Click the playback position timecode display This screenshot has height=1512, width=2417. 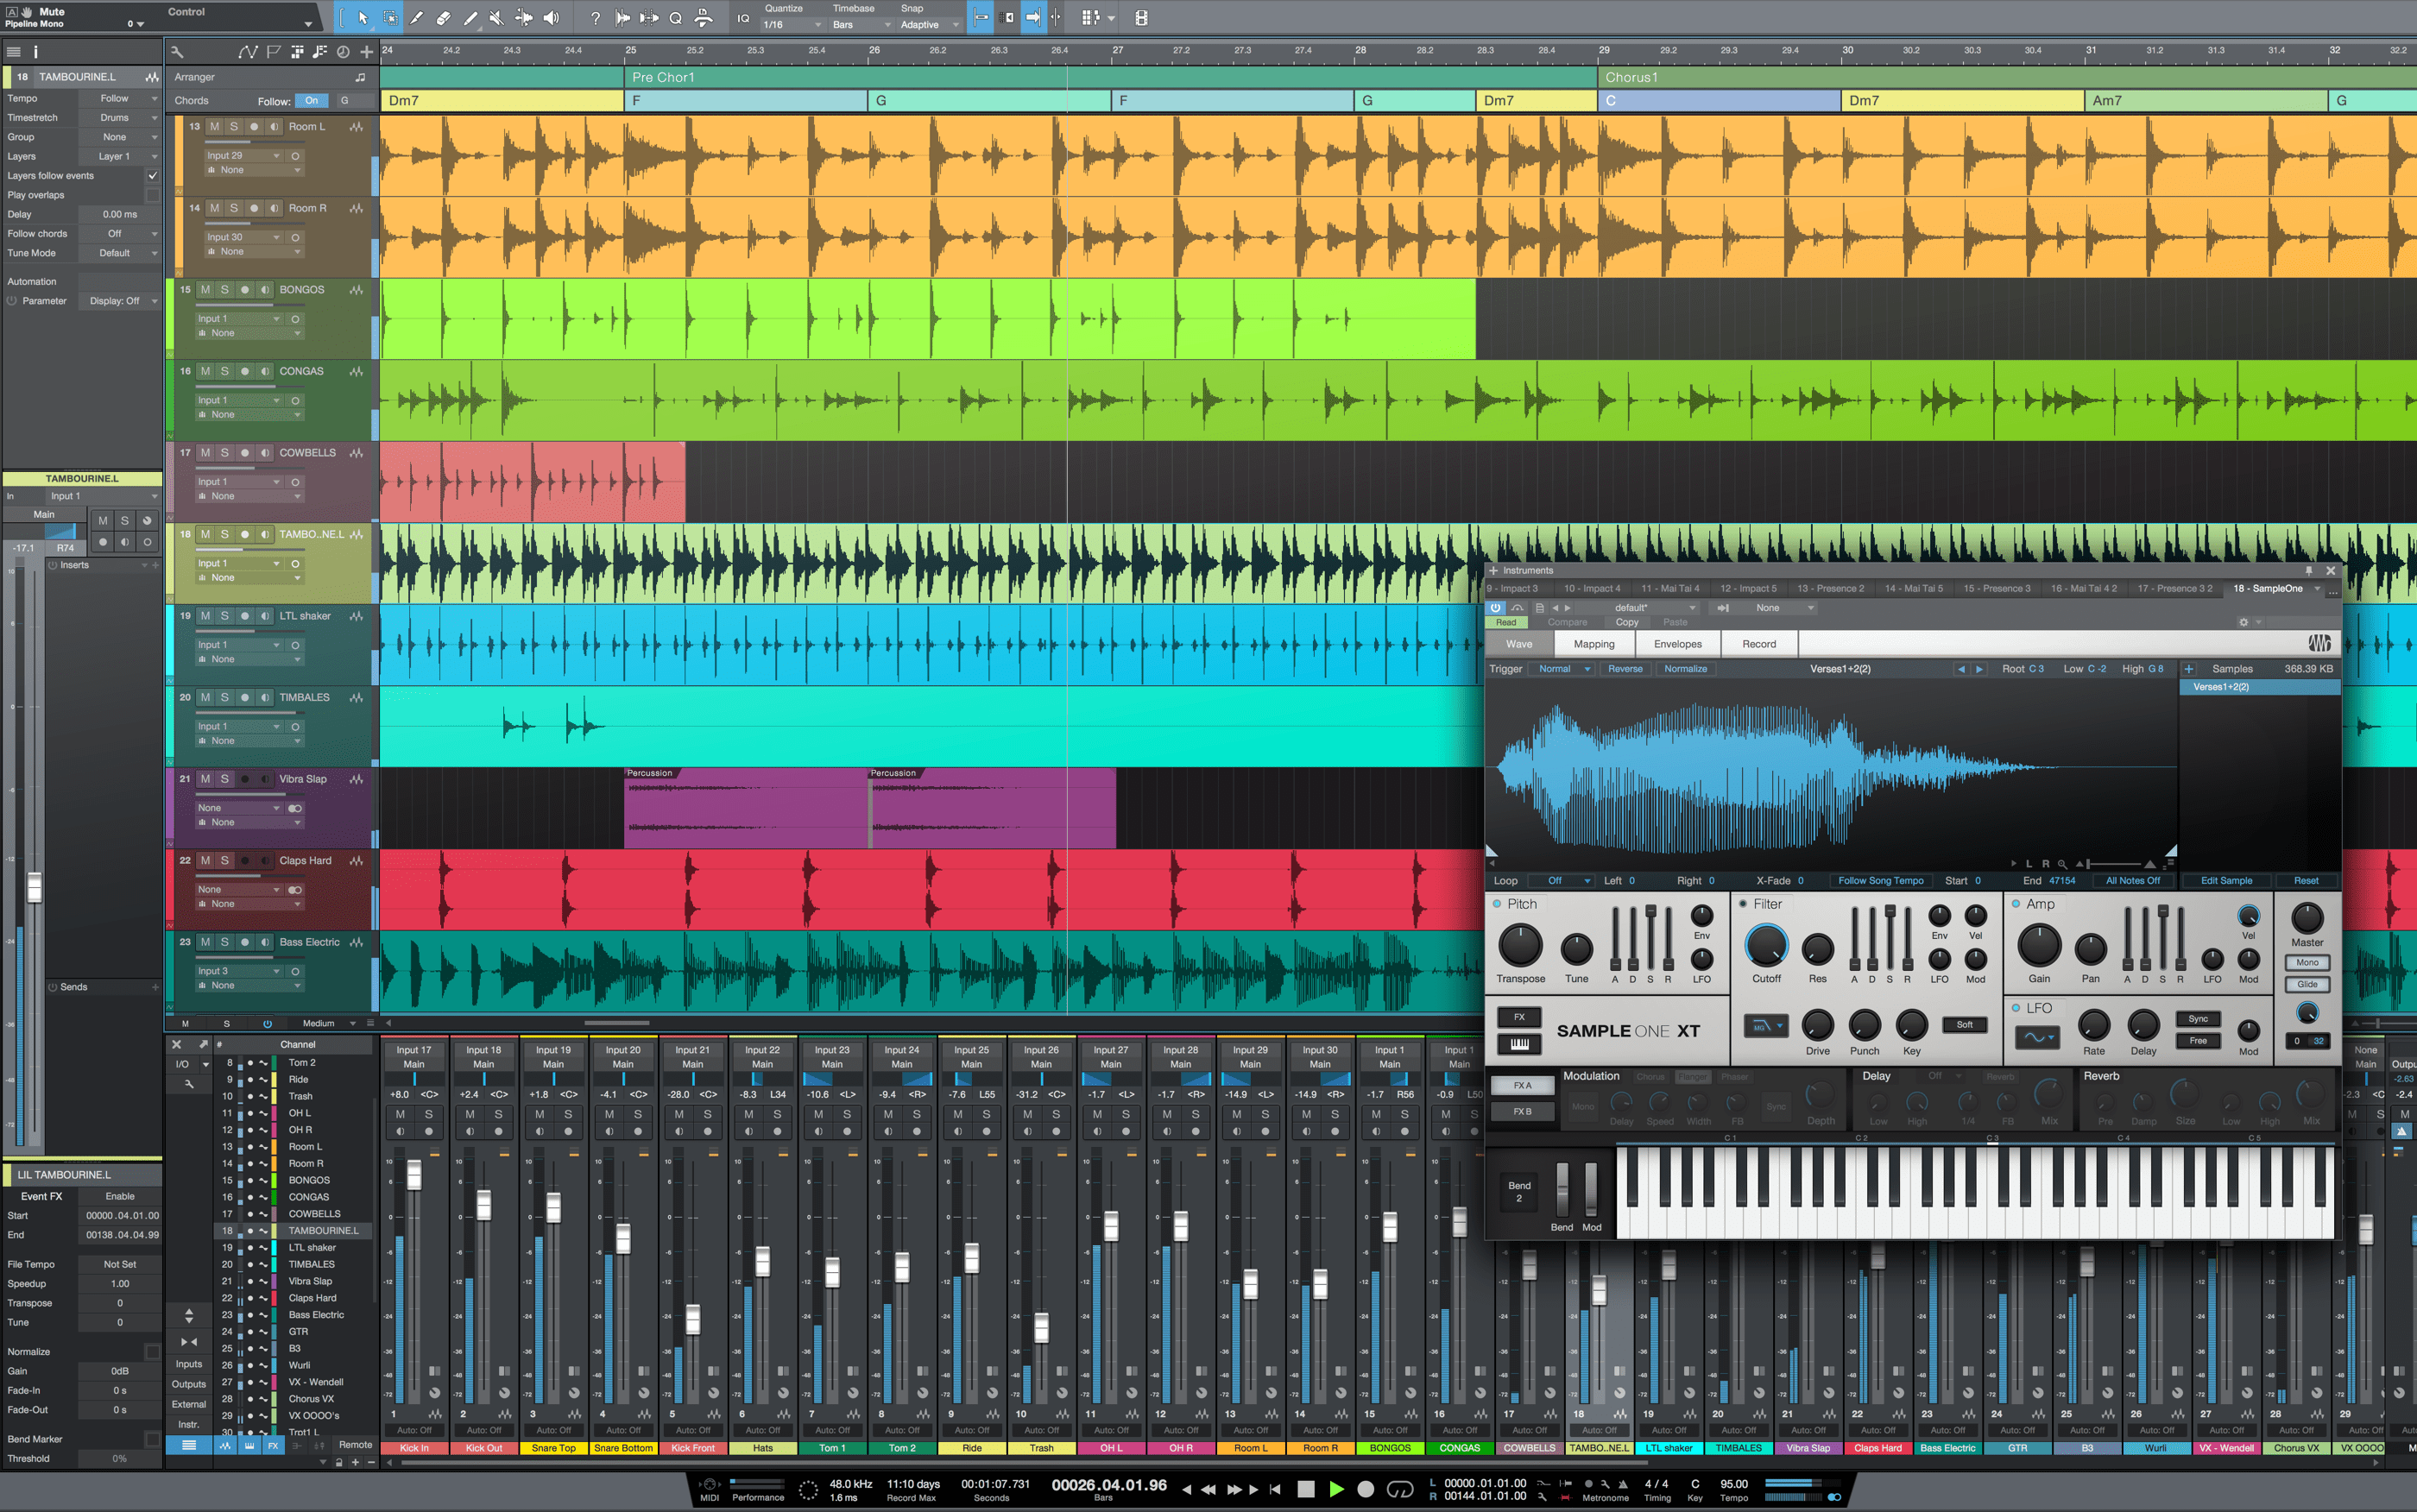tap(1106, 1490)
